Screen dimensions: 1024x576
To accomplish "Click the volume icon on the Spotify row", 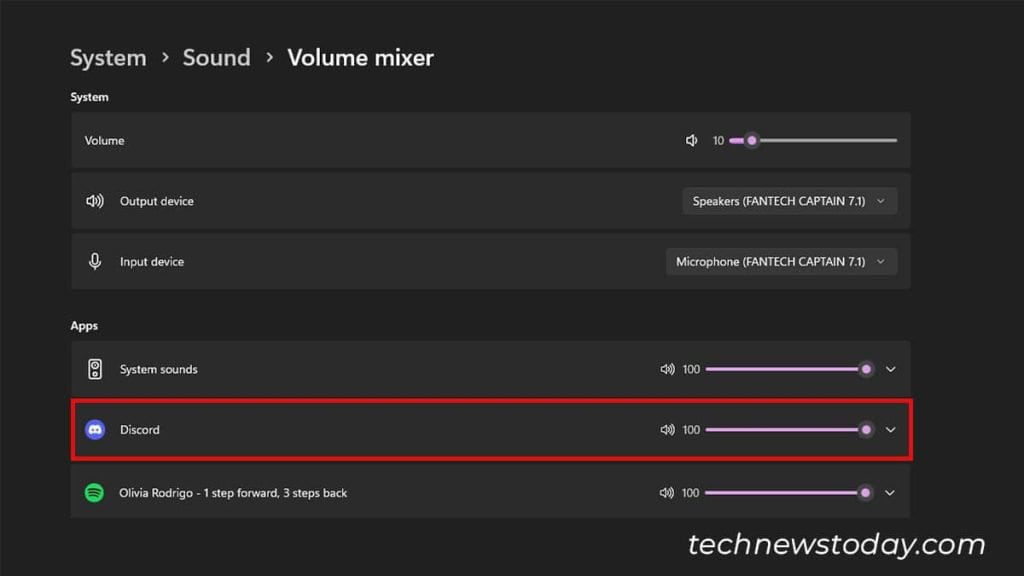I will (668, 492).
